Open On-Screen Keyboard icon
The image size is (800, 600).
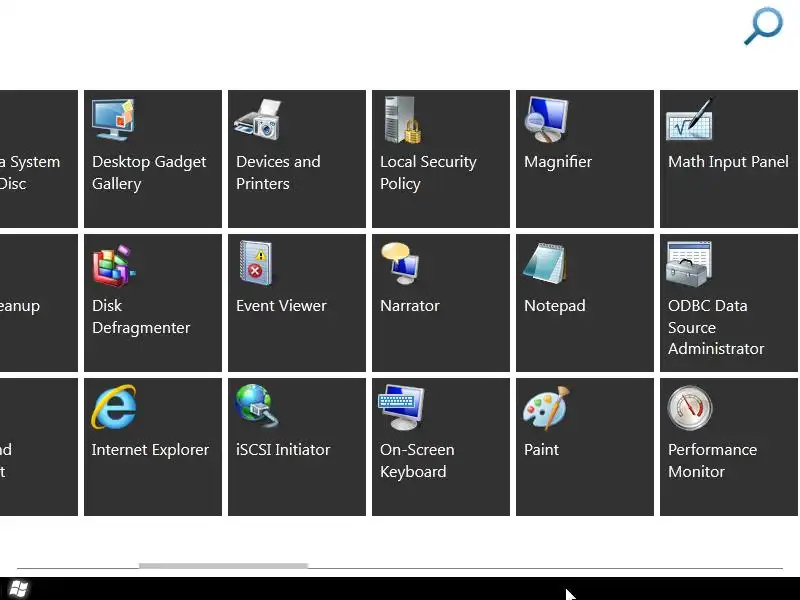point(402,407)
